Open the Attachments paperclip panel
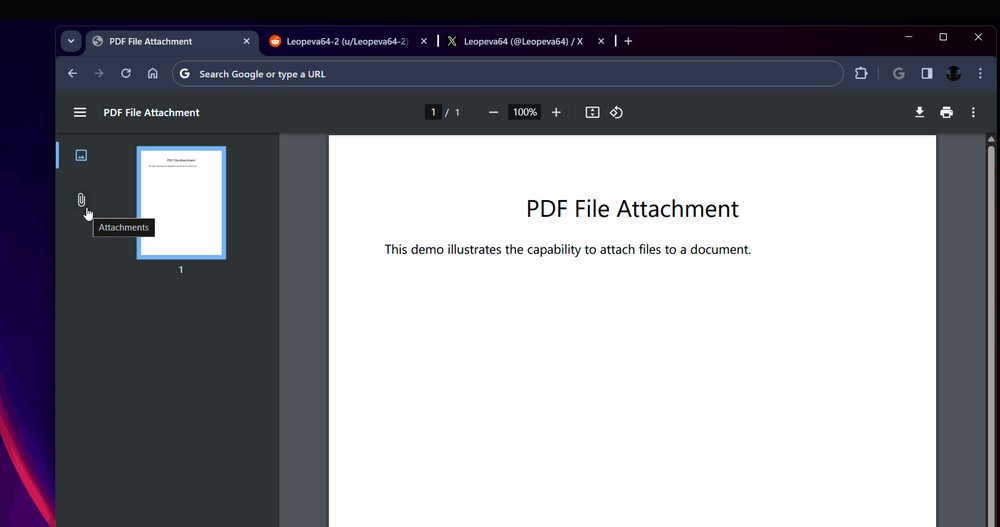Screen dimensions: 1000x527 tap(81, 200)
